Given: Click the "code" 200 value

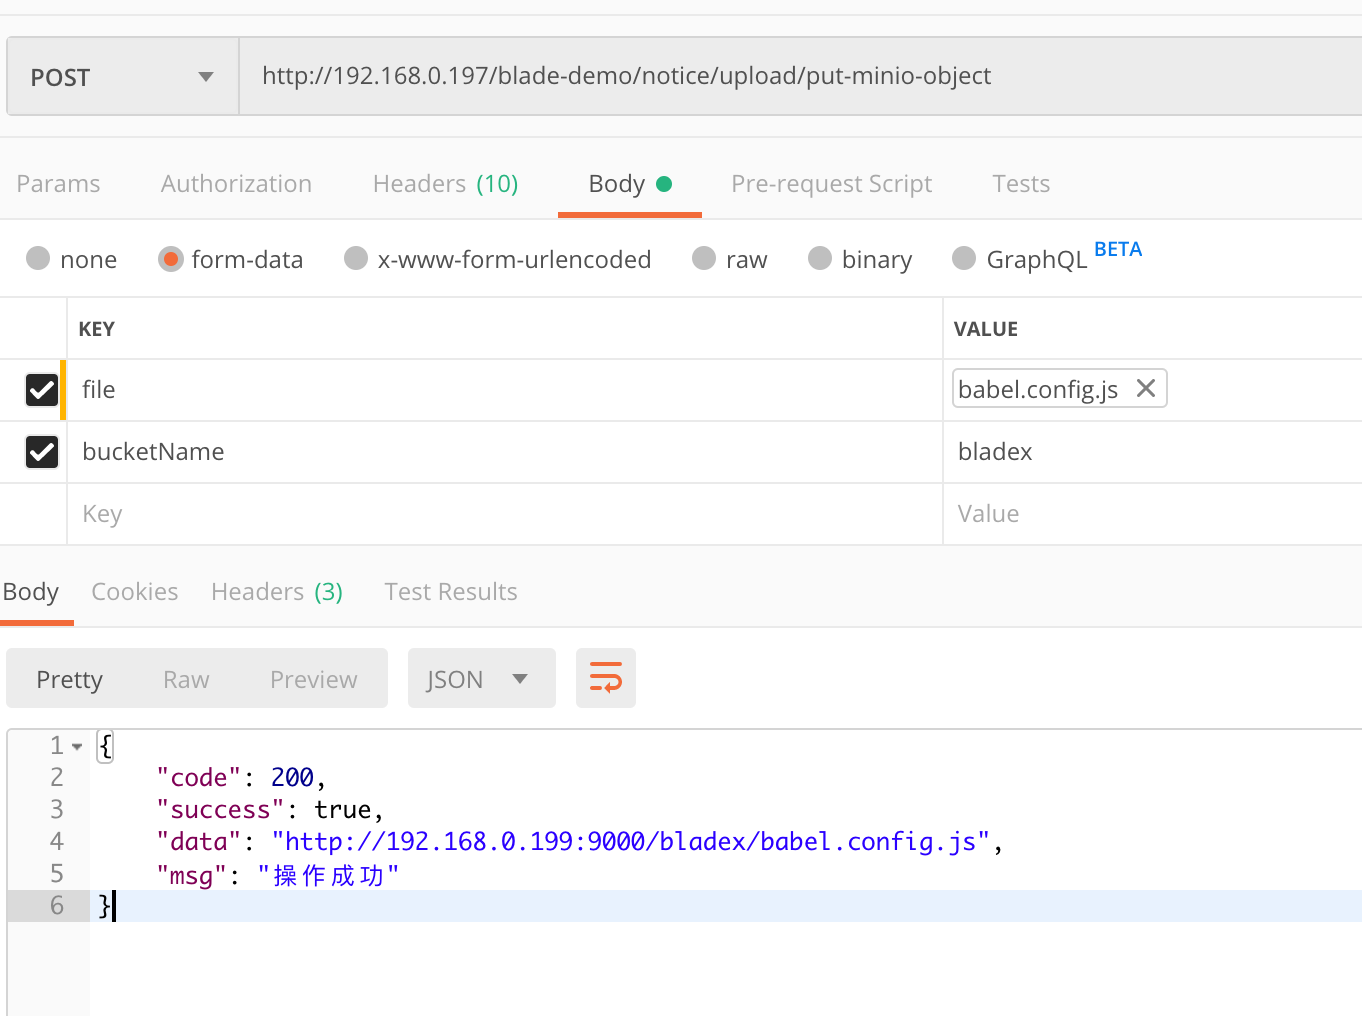Looking at the screenshot, I should (x=292, y=778).
